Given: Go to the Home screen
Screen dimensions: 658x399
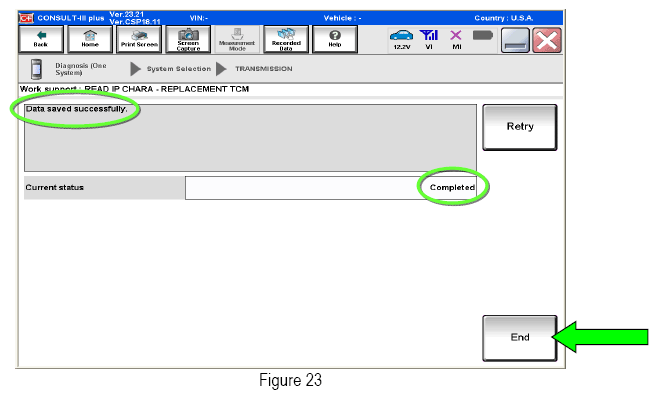Looking at the screenshot, I should point(90,39).
